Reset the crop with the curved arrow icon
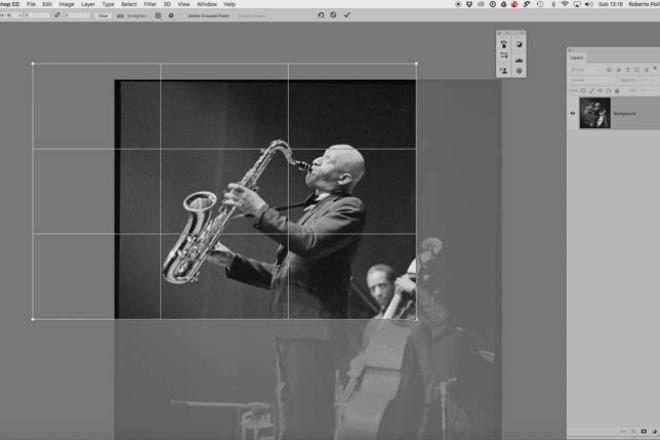660x440 pixels. click(321, 15)
